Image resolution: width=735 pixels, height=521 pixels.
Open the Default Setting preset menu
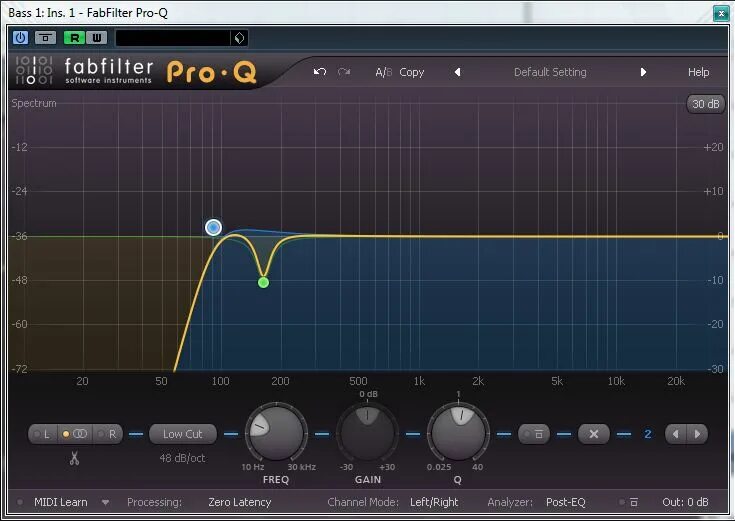(550, 72)
